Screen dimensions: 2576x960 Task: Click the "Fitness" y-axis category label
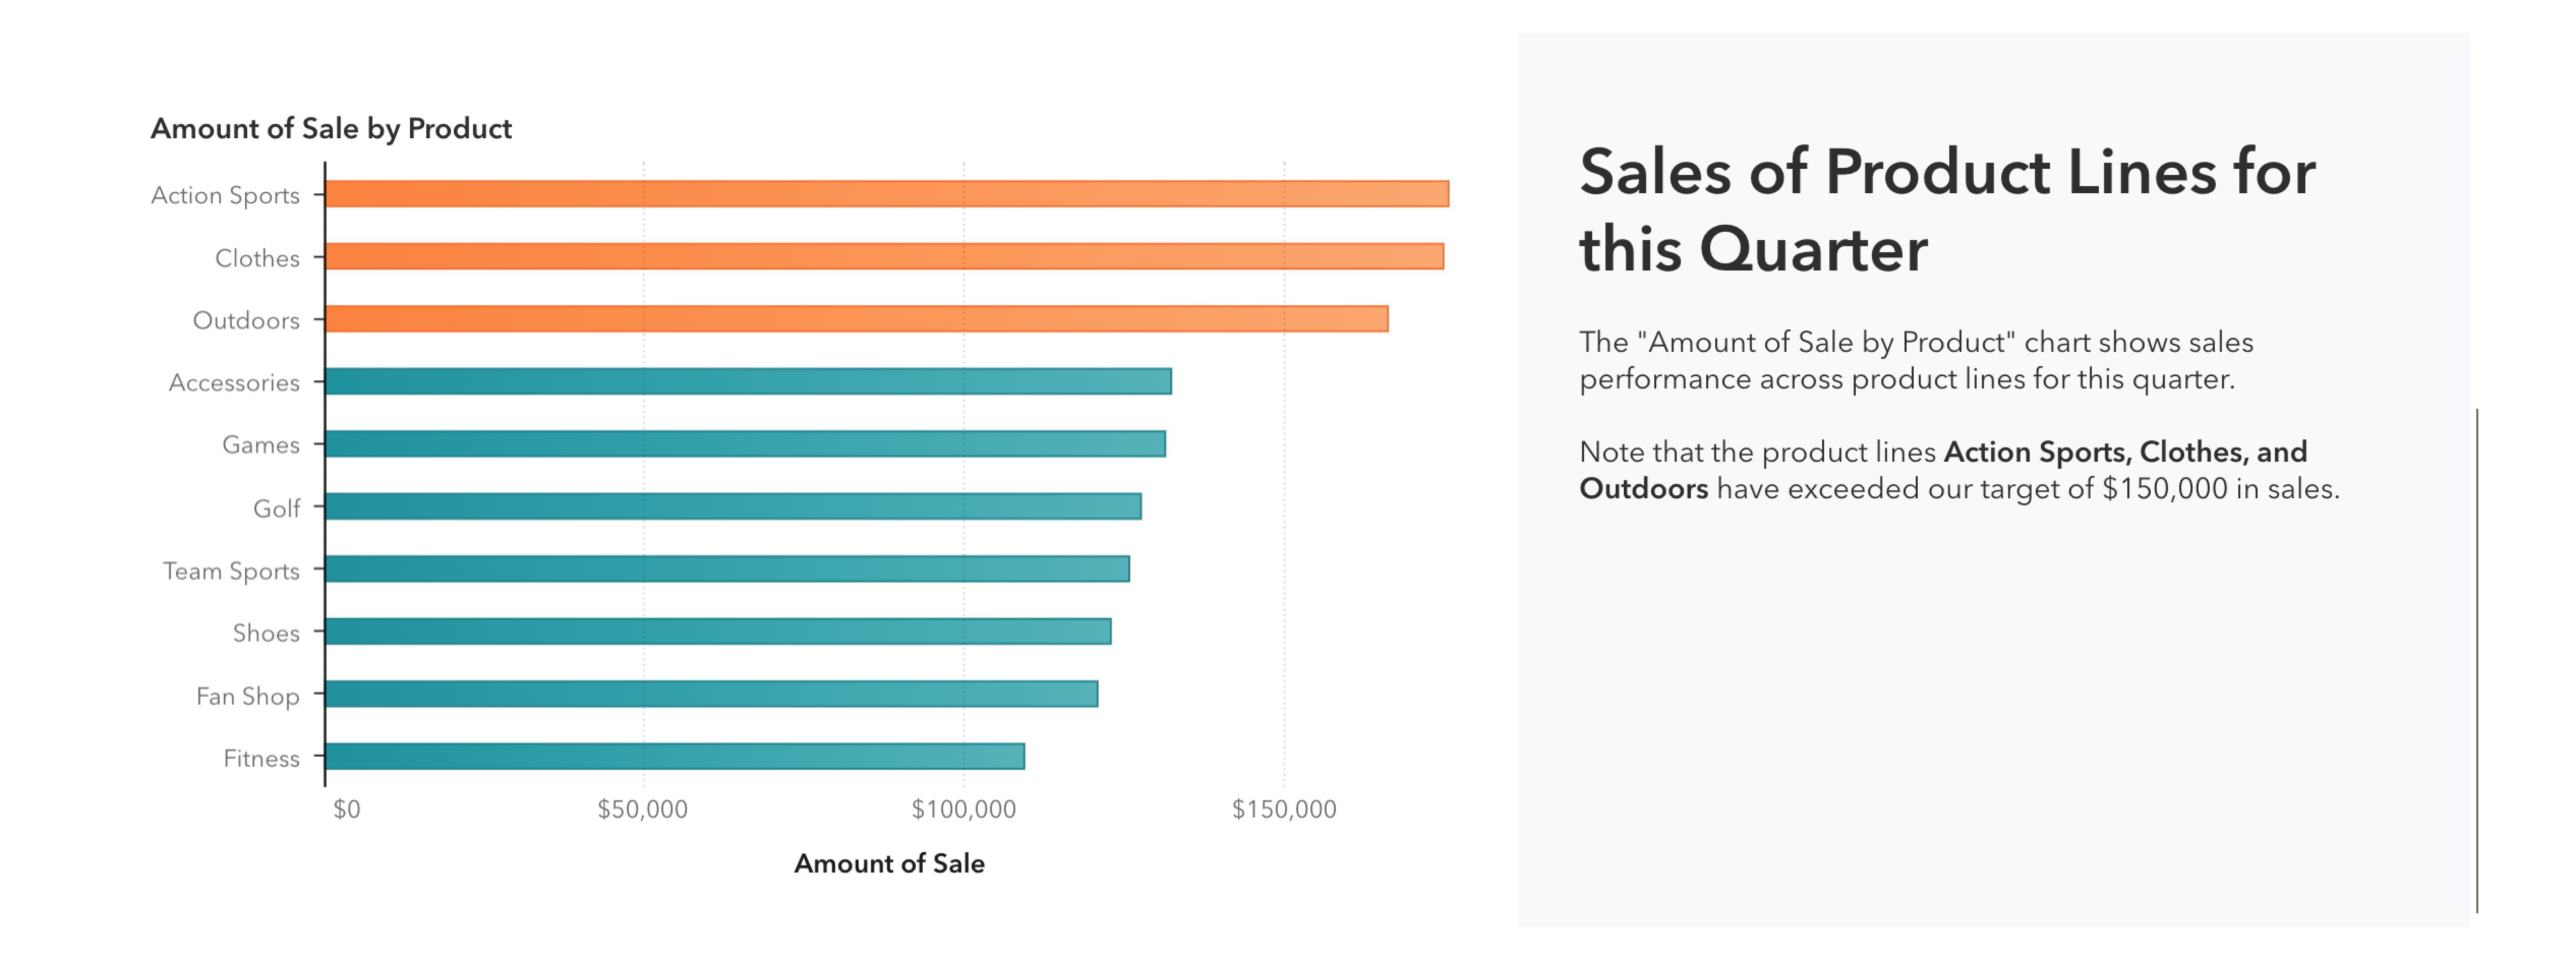[x=261, y=758]
